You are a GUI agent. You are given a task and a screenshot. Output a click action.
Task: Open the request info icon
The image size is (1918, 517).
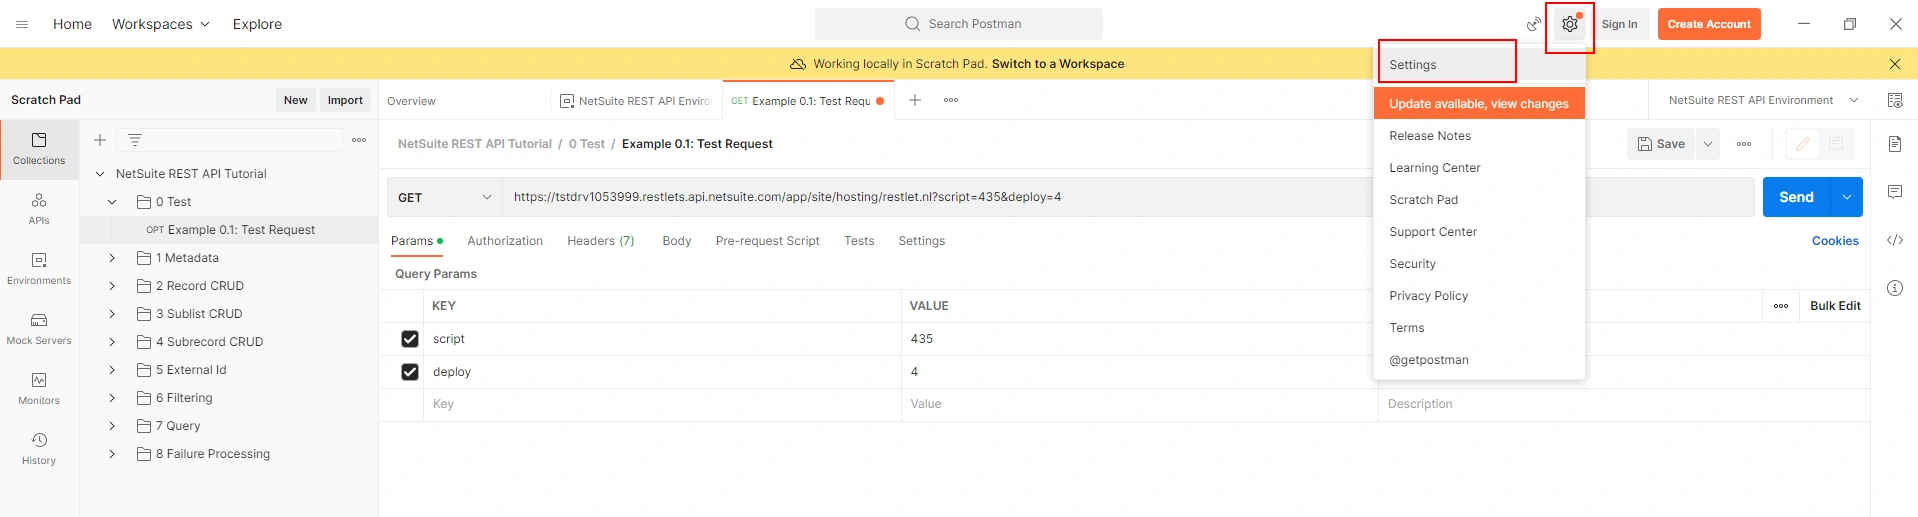[1895, 288]
